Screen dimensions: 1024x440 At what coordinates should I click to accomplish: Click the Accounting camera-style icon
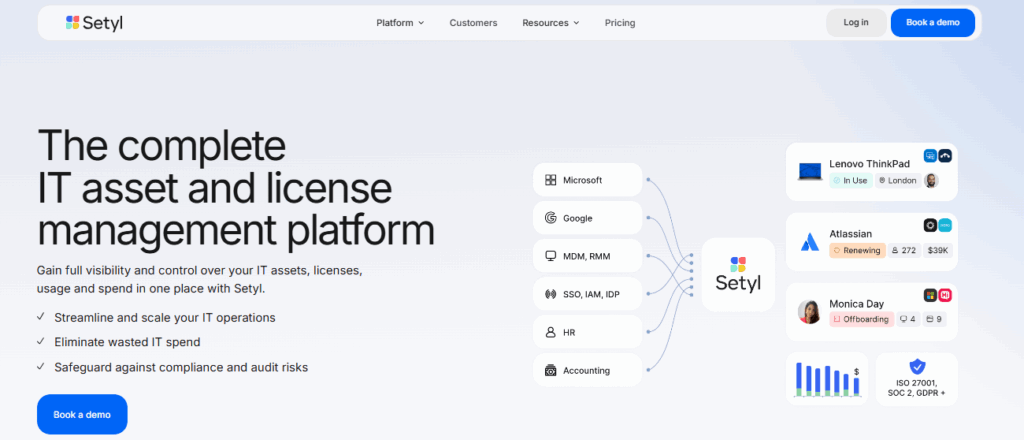click(550, 370)
